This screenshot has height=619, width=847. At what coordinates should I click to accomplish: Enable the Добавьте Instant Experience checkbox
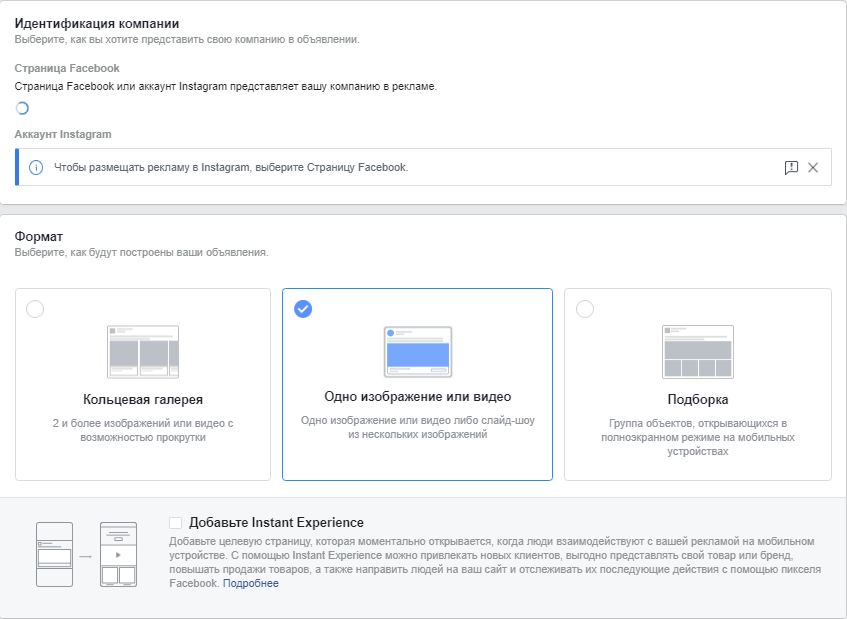pyautogui.click(x=176, y=523)
